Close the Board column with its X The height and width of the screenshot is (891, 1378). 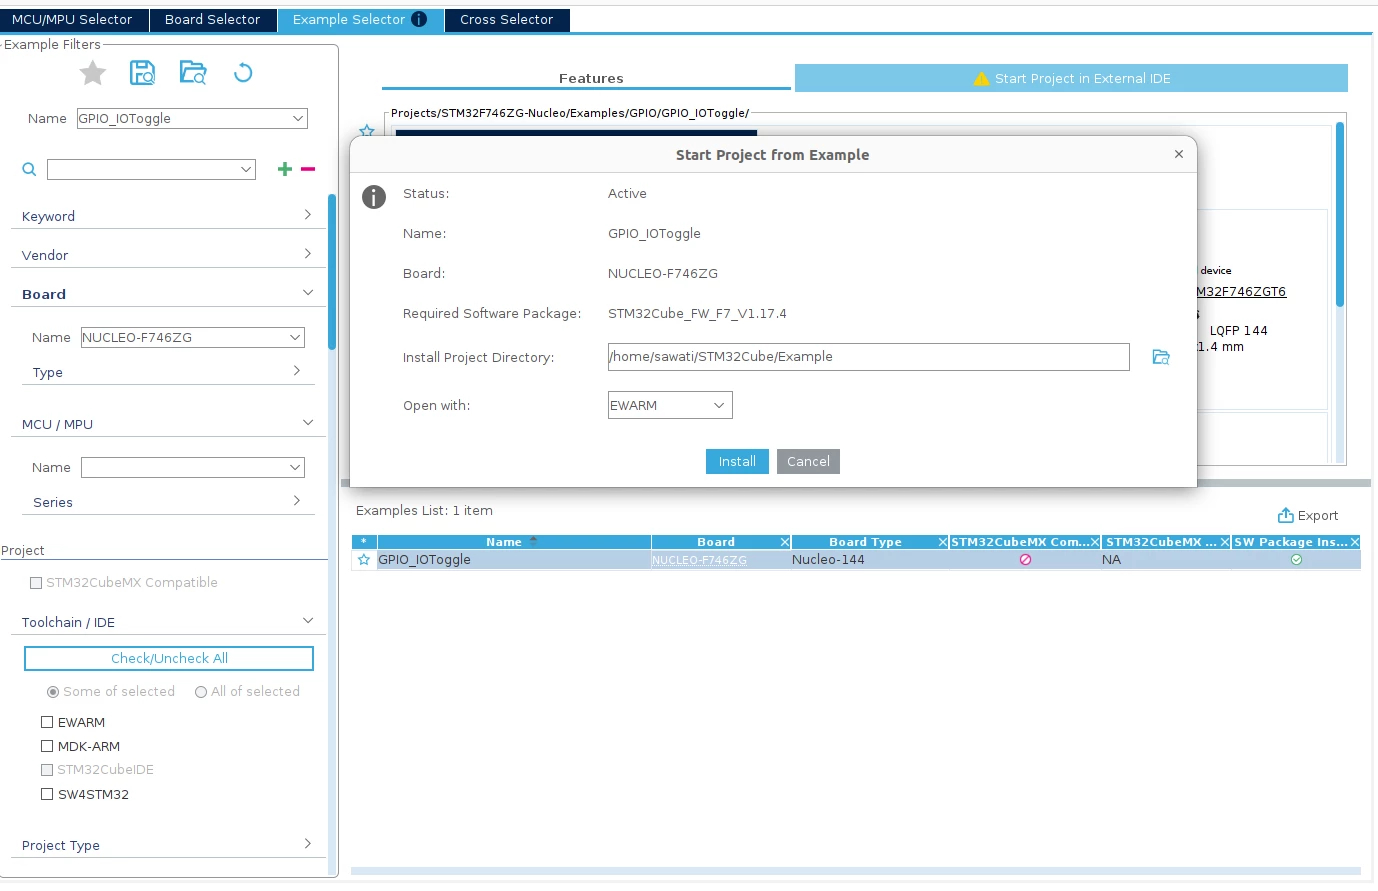785,542
